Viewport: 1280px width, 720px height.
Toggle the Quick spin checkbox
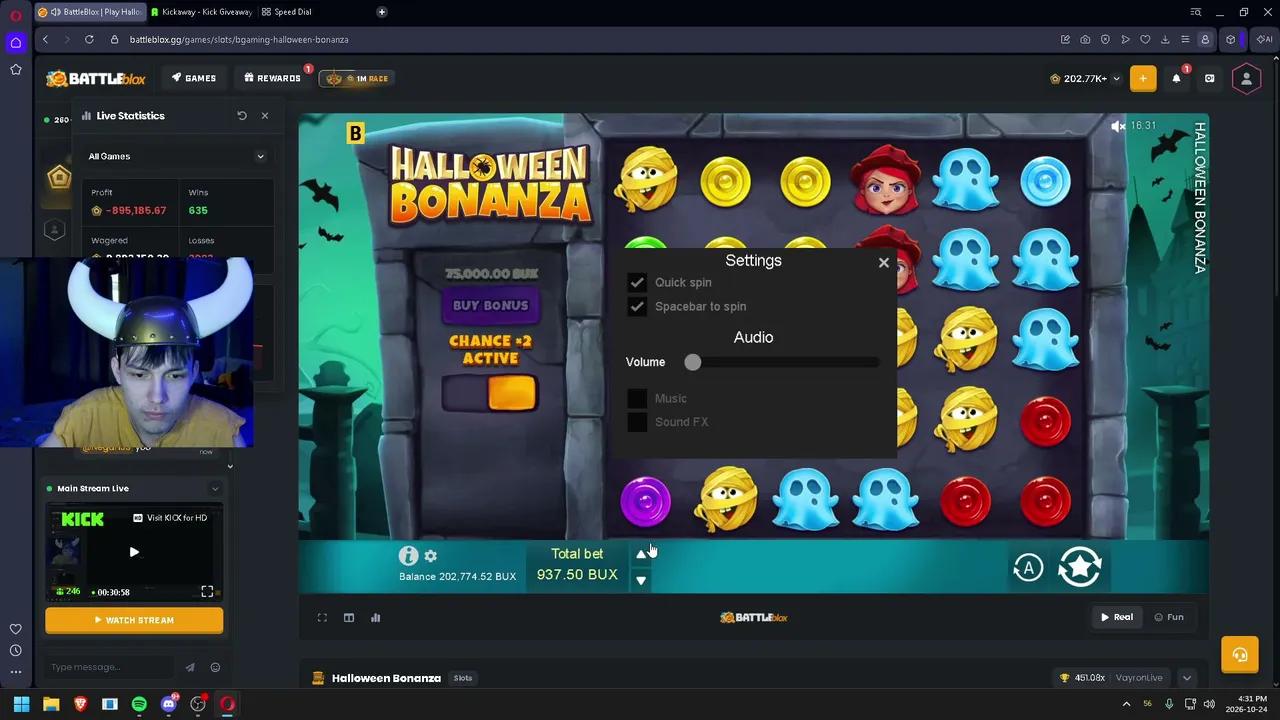(637, 282)
